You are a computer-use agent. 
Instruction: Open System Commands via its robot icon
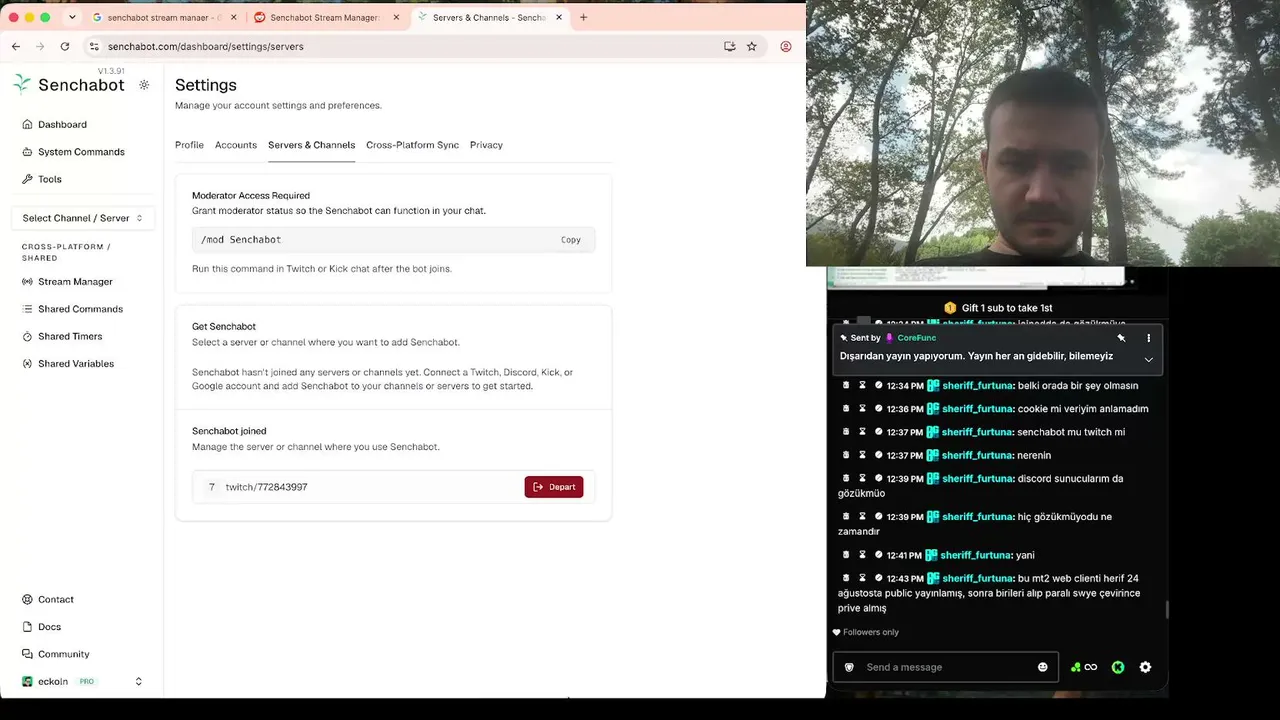click(28, 152)
